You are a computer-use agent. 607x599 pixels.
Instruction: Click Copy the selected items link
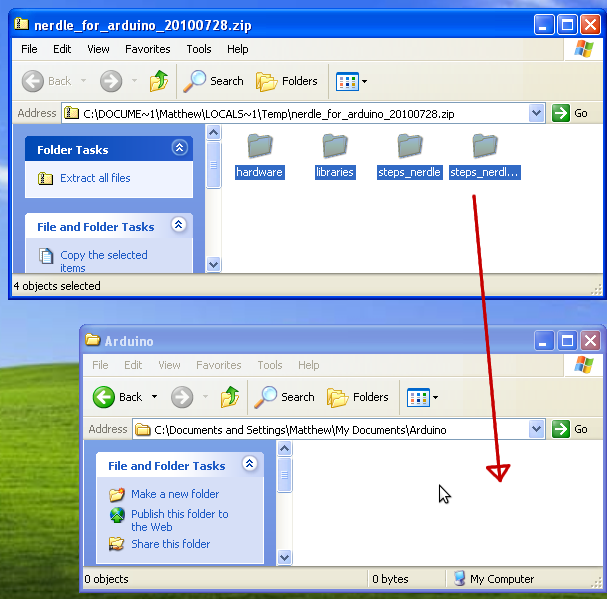coord(104,261)
